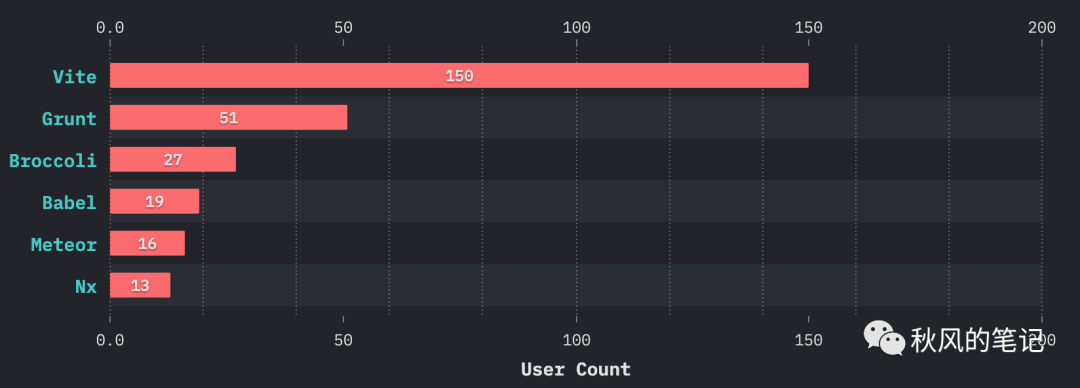The width and height of the screenshot is (1080, 388).
Task: Click the Broccoli label on the y-axis
Action: (x=53, y=161)
